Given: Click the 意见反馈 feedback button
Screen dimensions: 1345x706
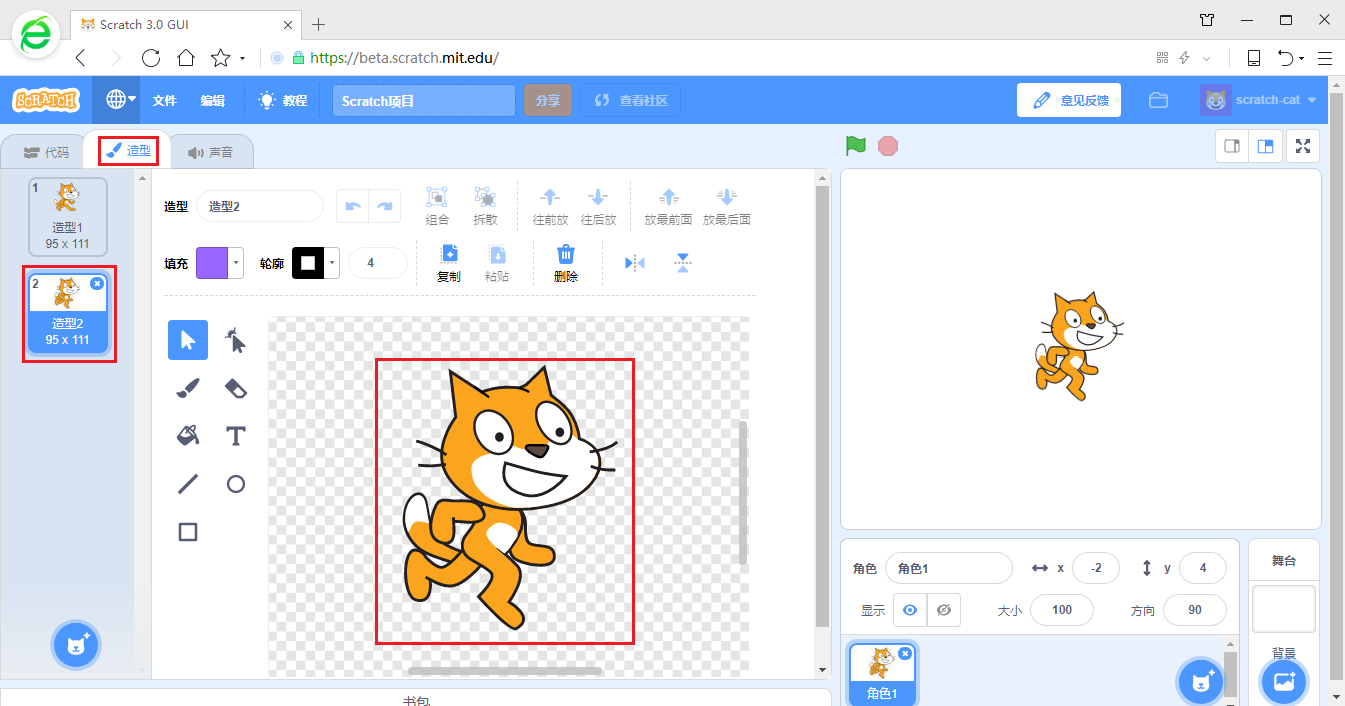Looking at the screenshot, I should (x=1069, y=100).
